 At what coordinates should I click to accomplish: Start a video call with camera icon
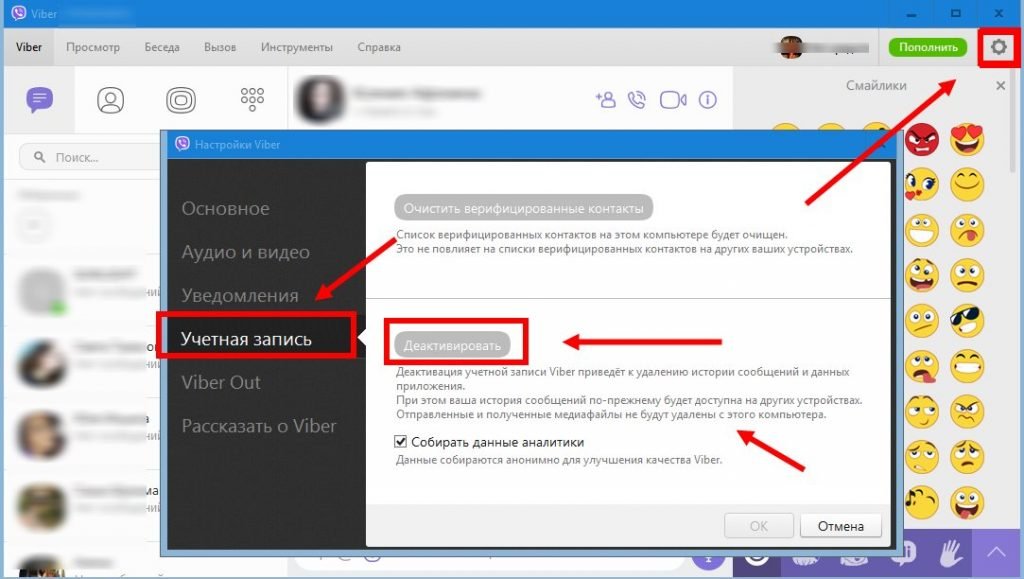click(673, 99)
